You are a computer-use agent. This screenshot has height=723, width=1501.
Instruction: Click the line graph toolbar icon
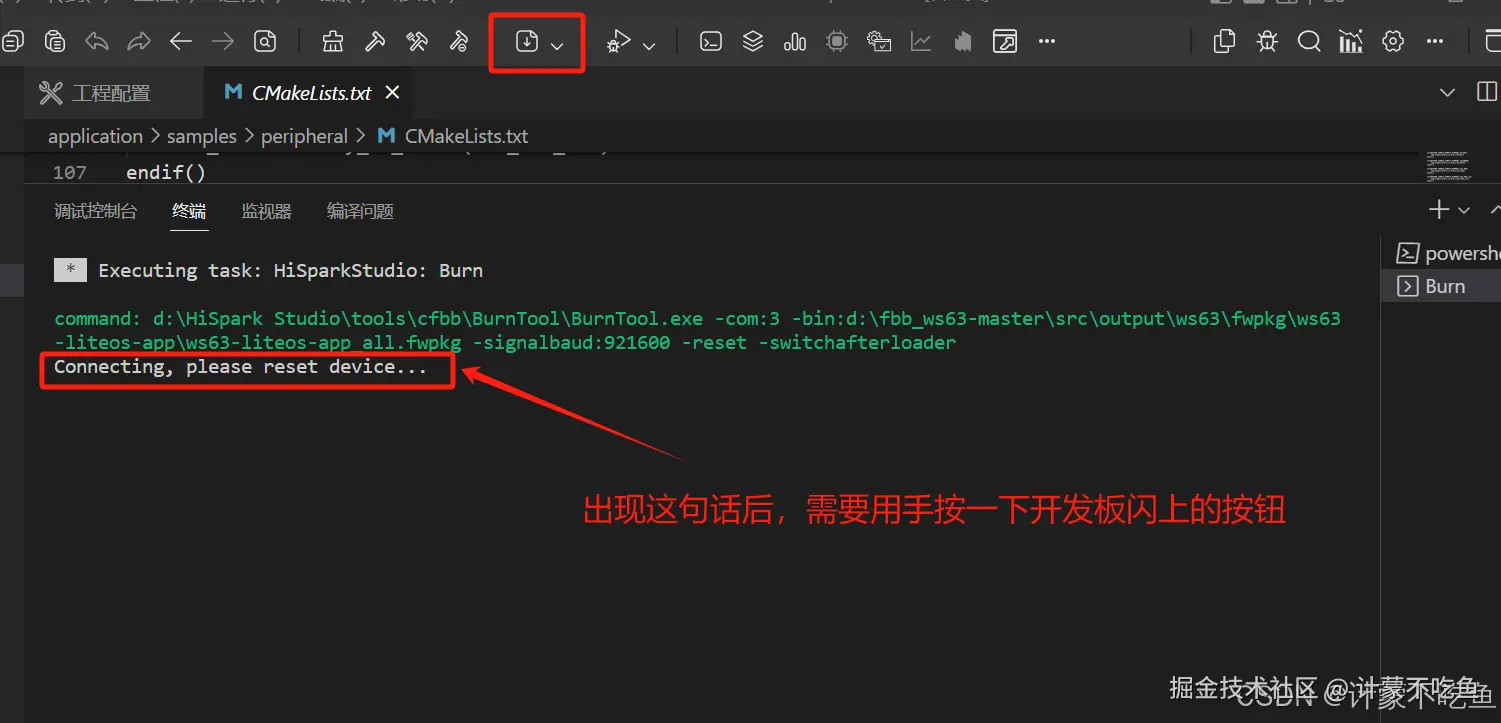[921, 41]
